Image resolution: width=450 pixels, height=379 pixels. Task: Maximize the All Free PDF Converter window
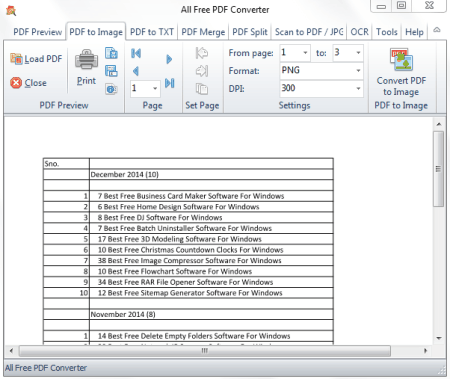coord(402,5)
